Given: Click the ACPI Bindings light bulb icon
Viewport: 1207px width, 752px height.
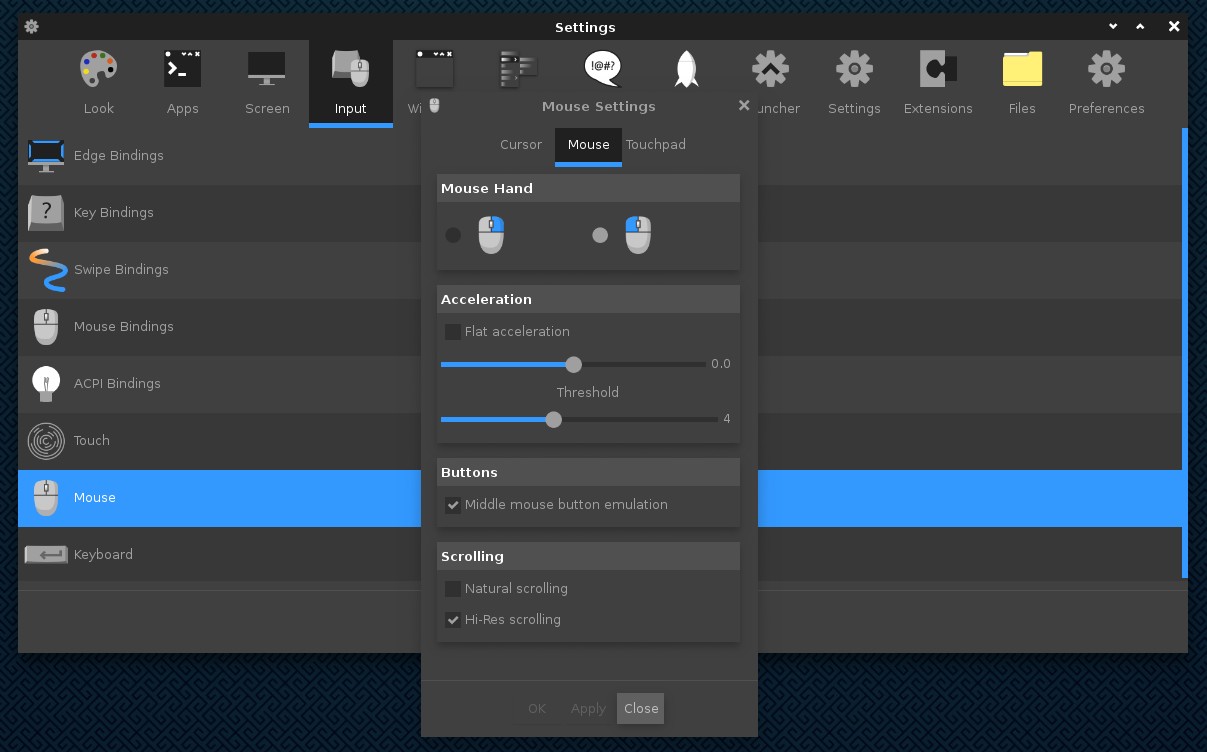Looking at the screenshot, I should pyautogui.click(x=46, y=384).
